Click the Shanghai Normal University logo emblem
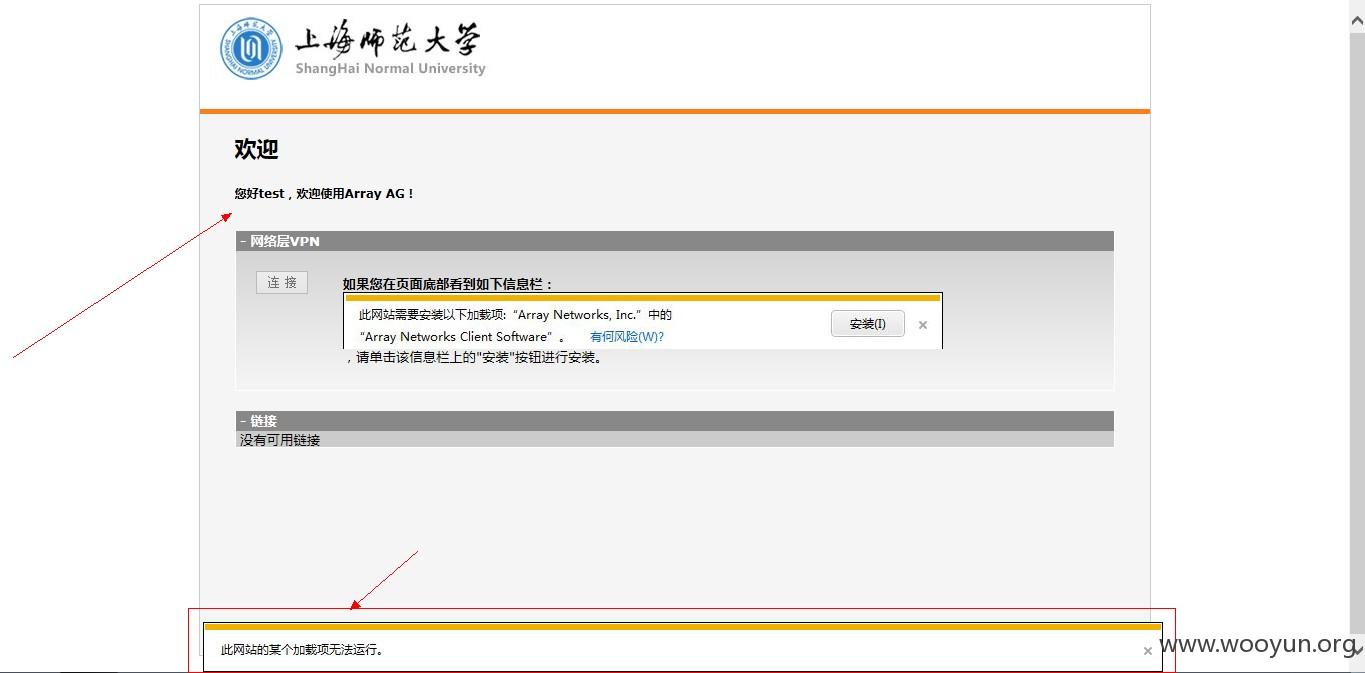Viewport: 1365px width, 673px height. click(x=252, y=48)
